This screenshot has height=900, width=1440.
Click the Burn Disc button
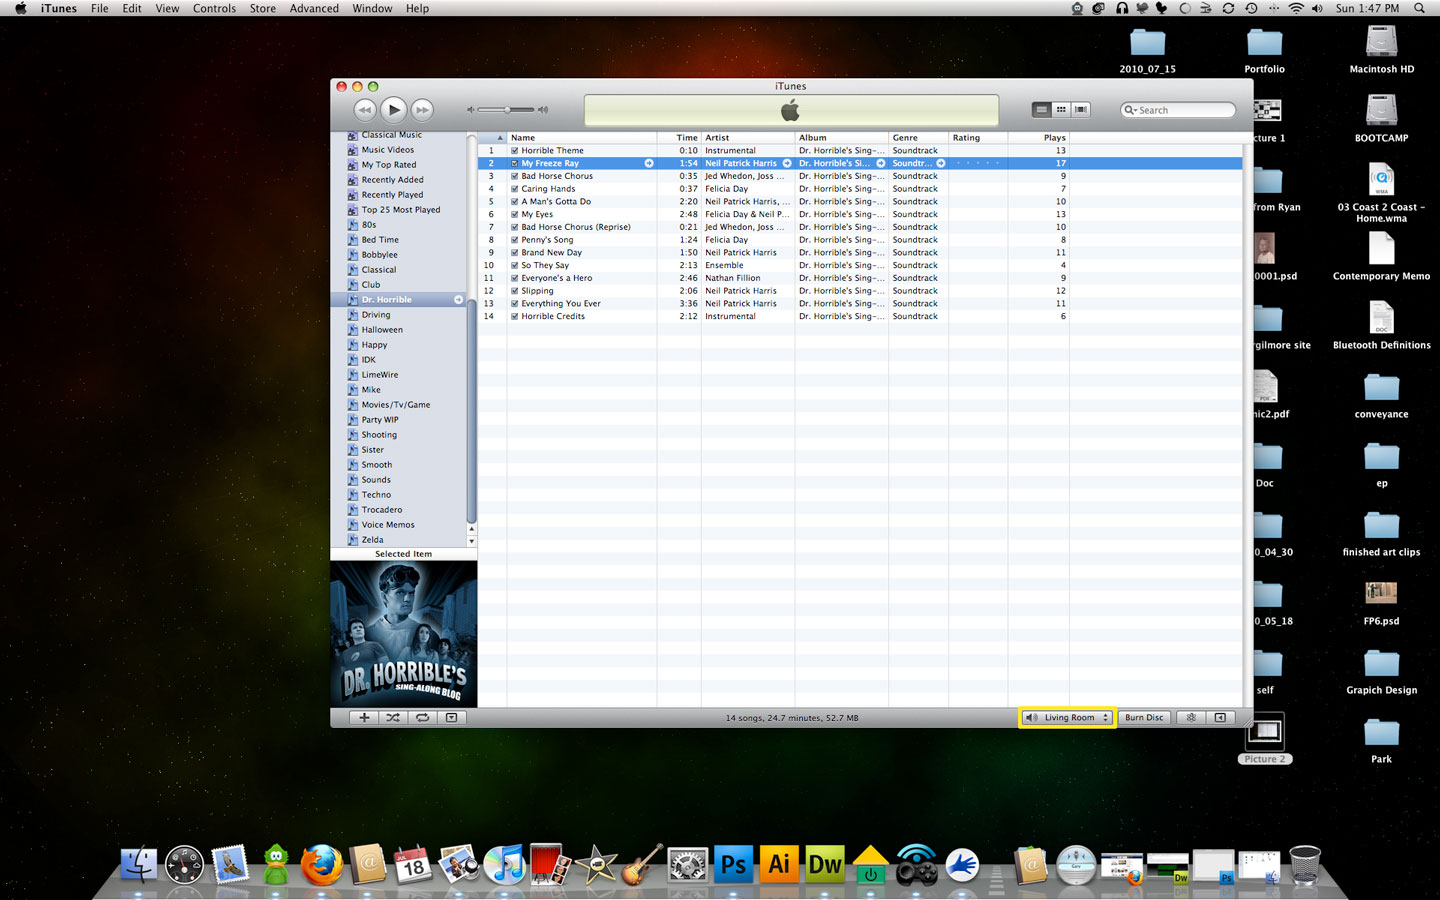pos(1144,717)
